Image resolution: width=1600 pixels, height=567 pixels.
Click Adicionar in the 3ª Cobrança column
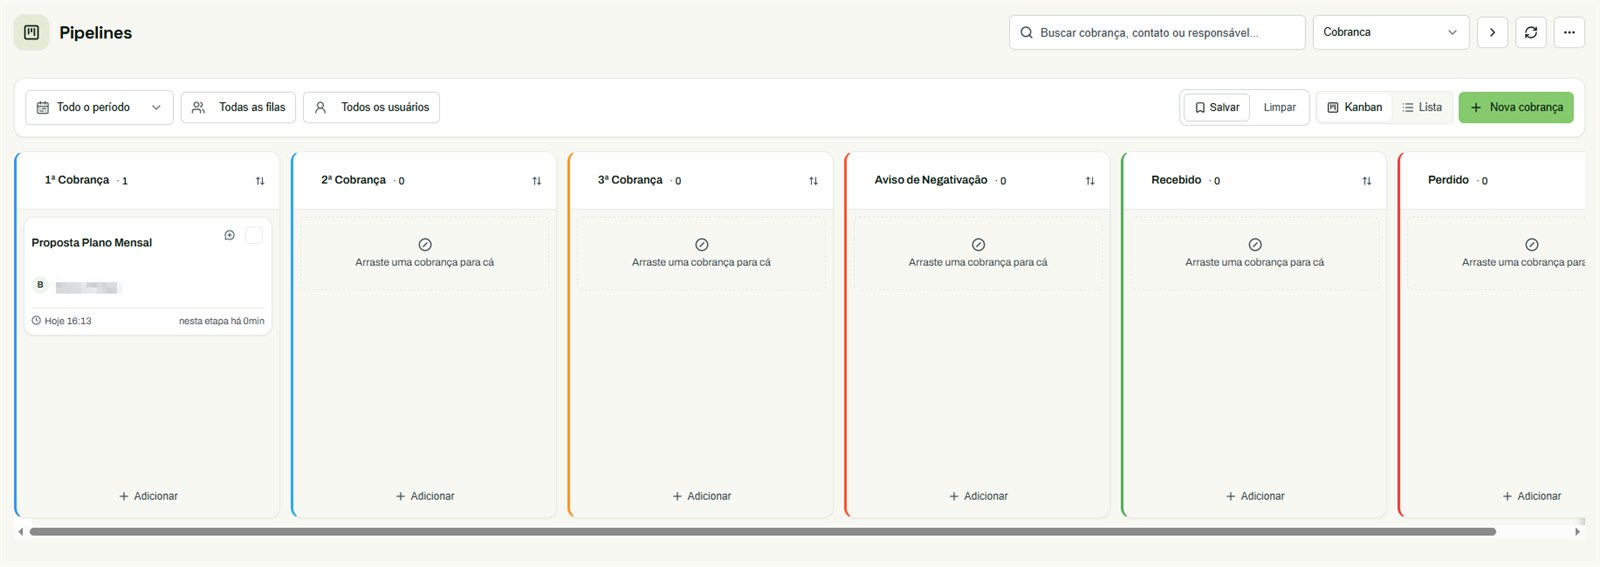click(x=702, y=496)
